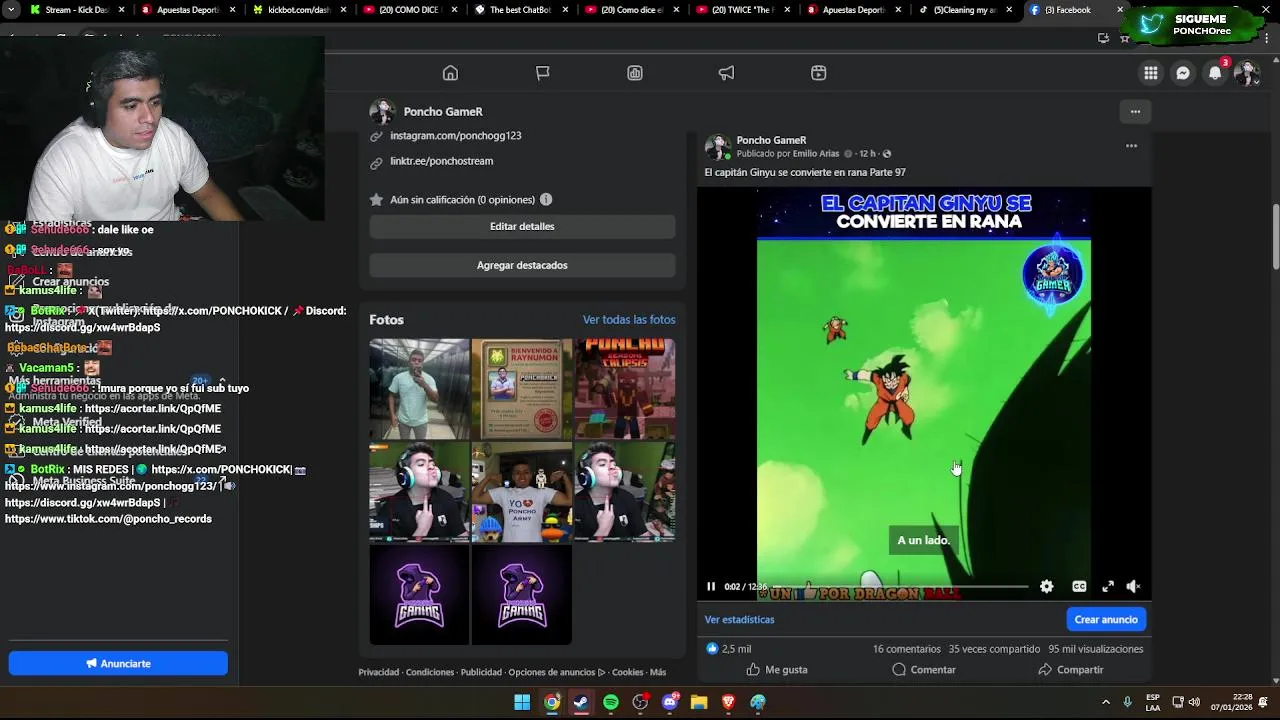Expand the Más footer menu
This screenshot has height=720, width=1280.
coord(657,673)
